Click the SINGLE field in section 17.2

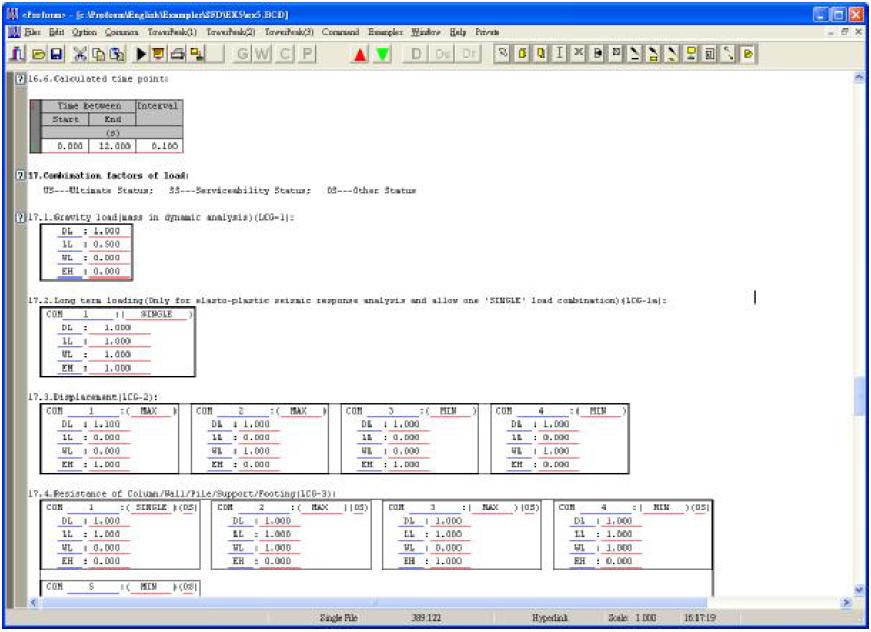pos(157,314)
